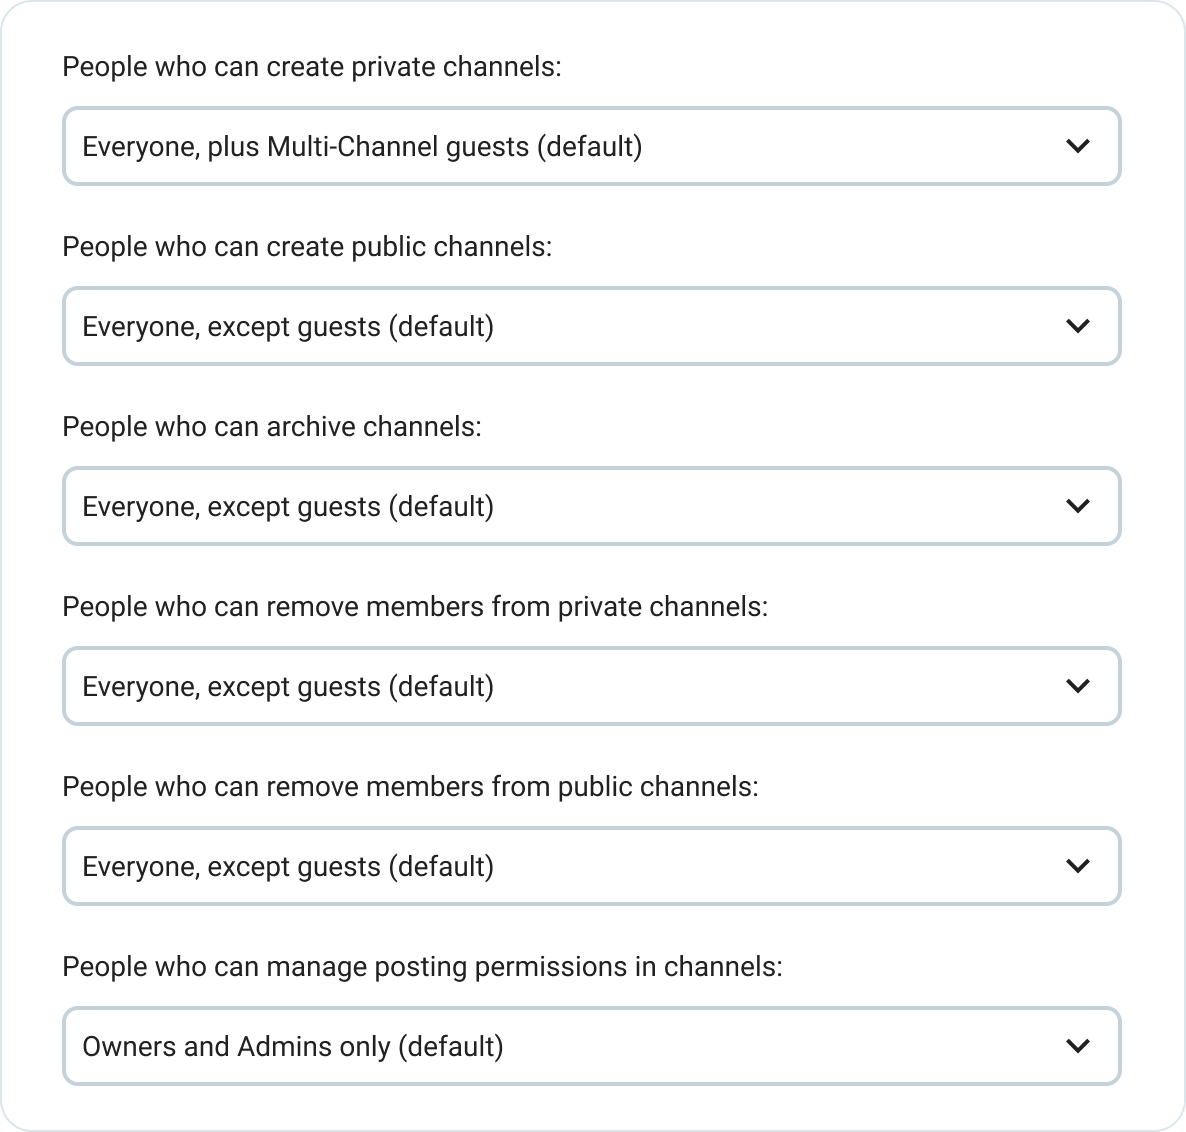Click the 'People who can create public channels' label
Image resolution: width=1186 pixels, height=1132 pixels.
307,247
